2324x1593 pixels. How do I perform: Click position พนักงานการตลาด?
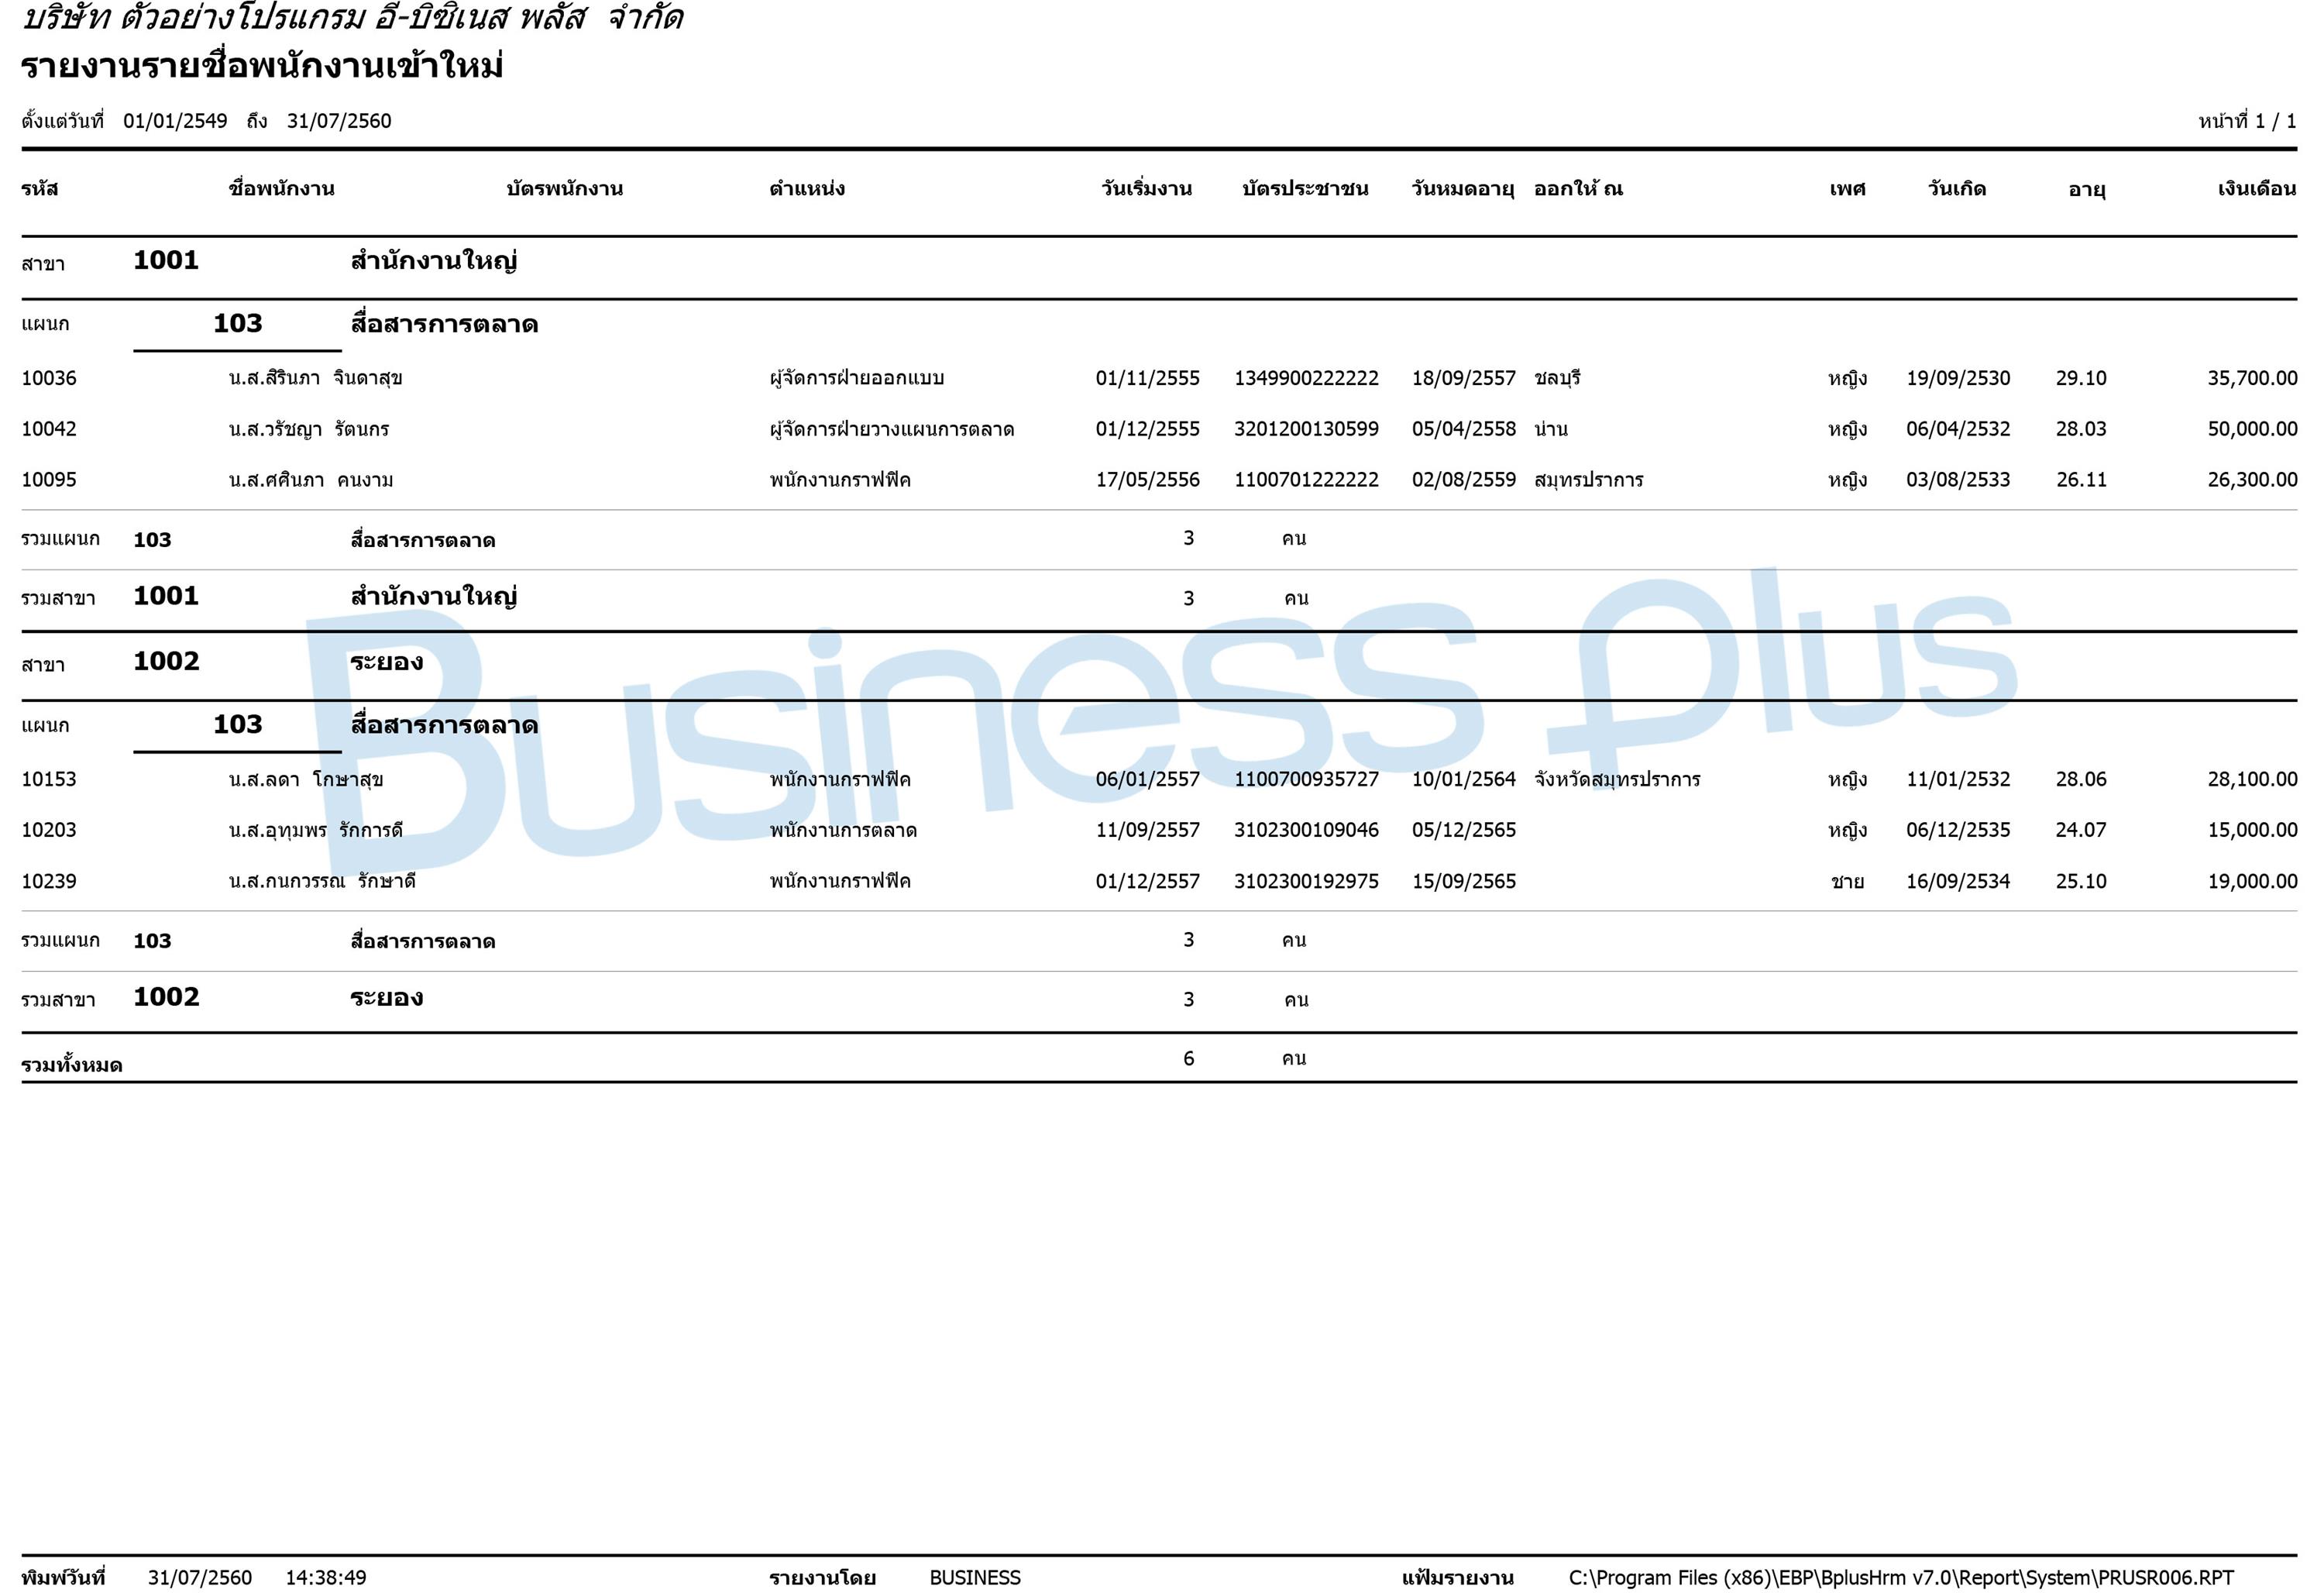[843, 830]
